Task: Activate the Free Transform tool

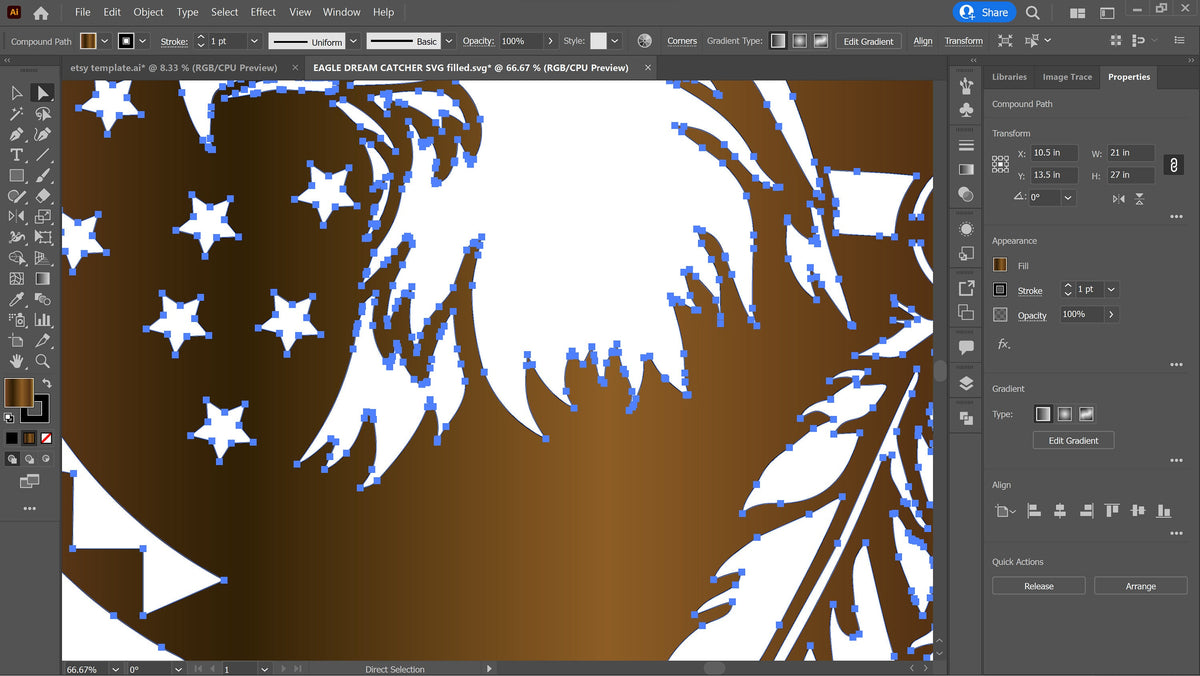Action: pyautogui.click(x=42, y=237)
